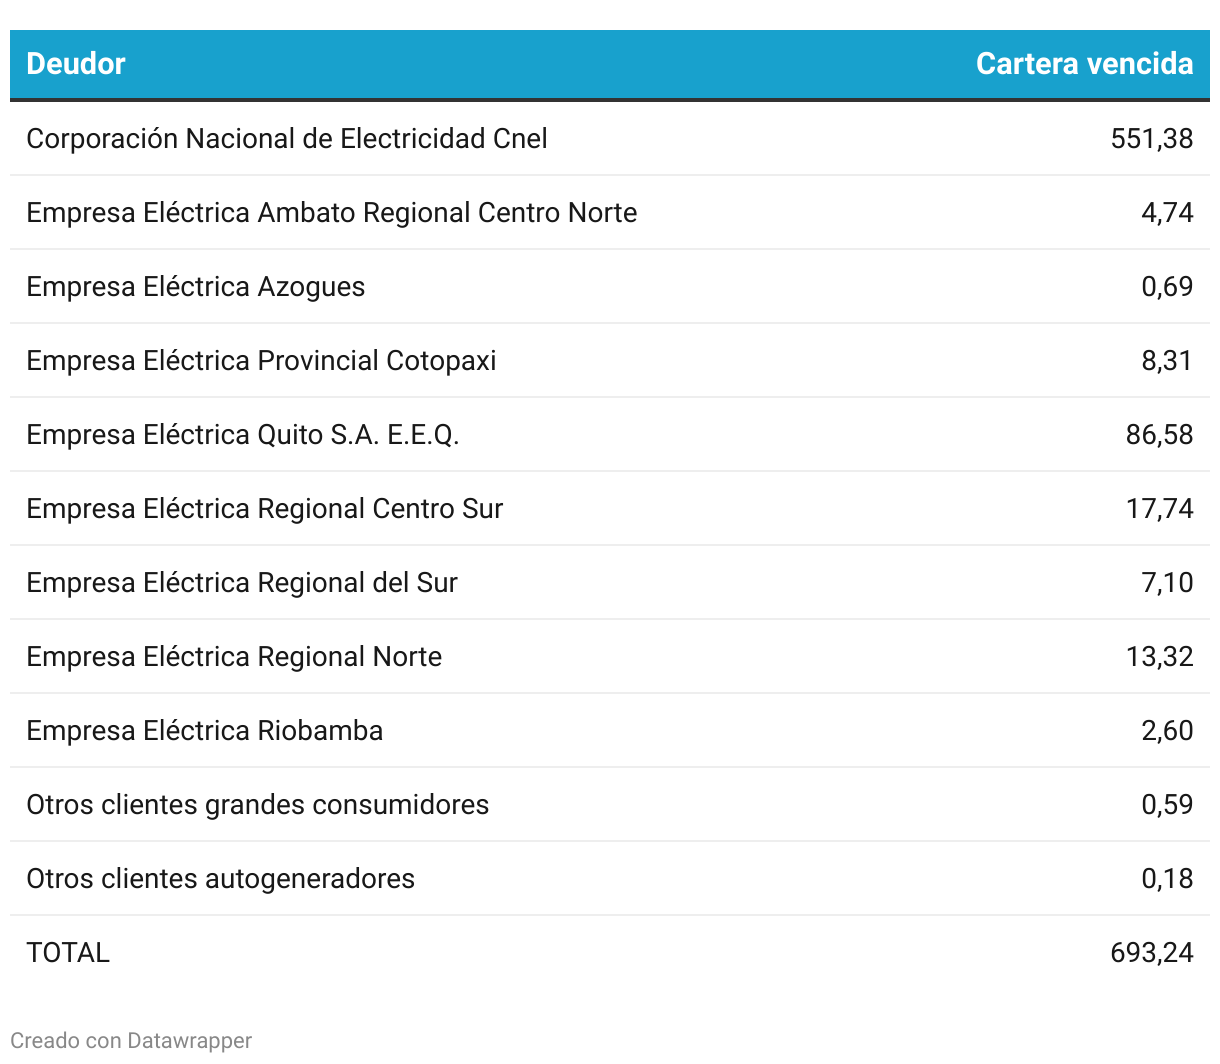Click Empresa Eléctrica Ambato Regional Centro Norte

(331, 213)
